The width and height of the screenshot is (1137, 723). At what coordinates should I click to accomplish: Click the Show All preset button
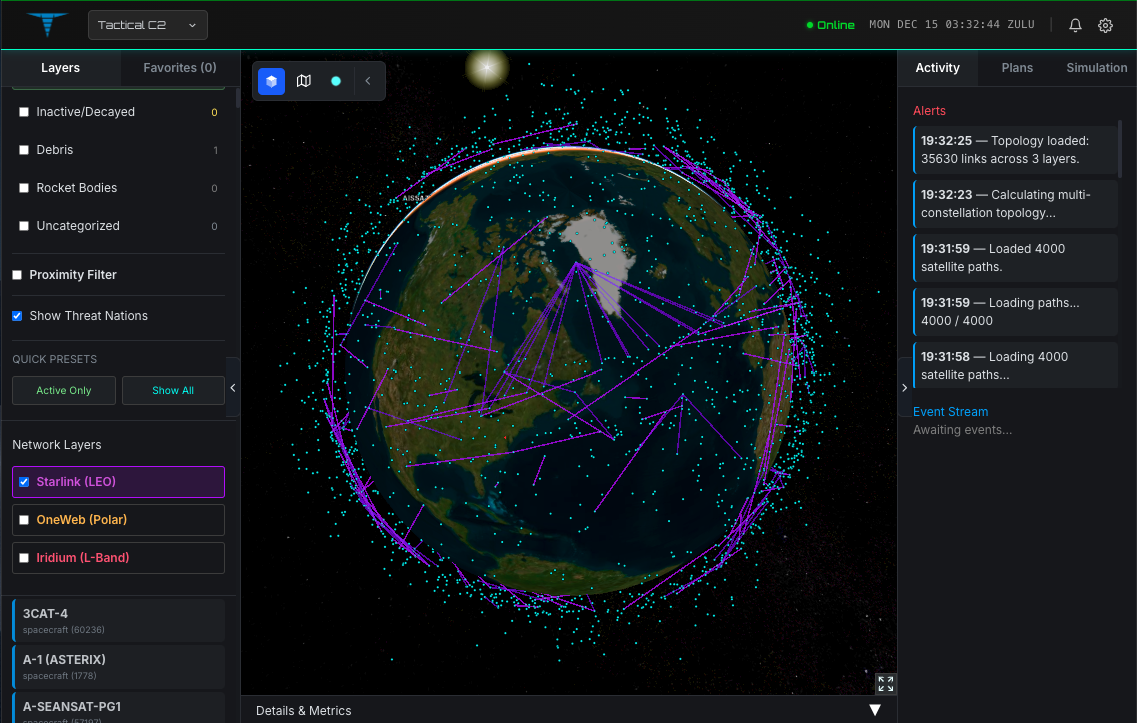point(173,391)
